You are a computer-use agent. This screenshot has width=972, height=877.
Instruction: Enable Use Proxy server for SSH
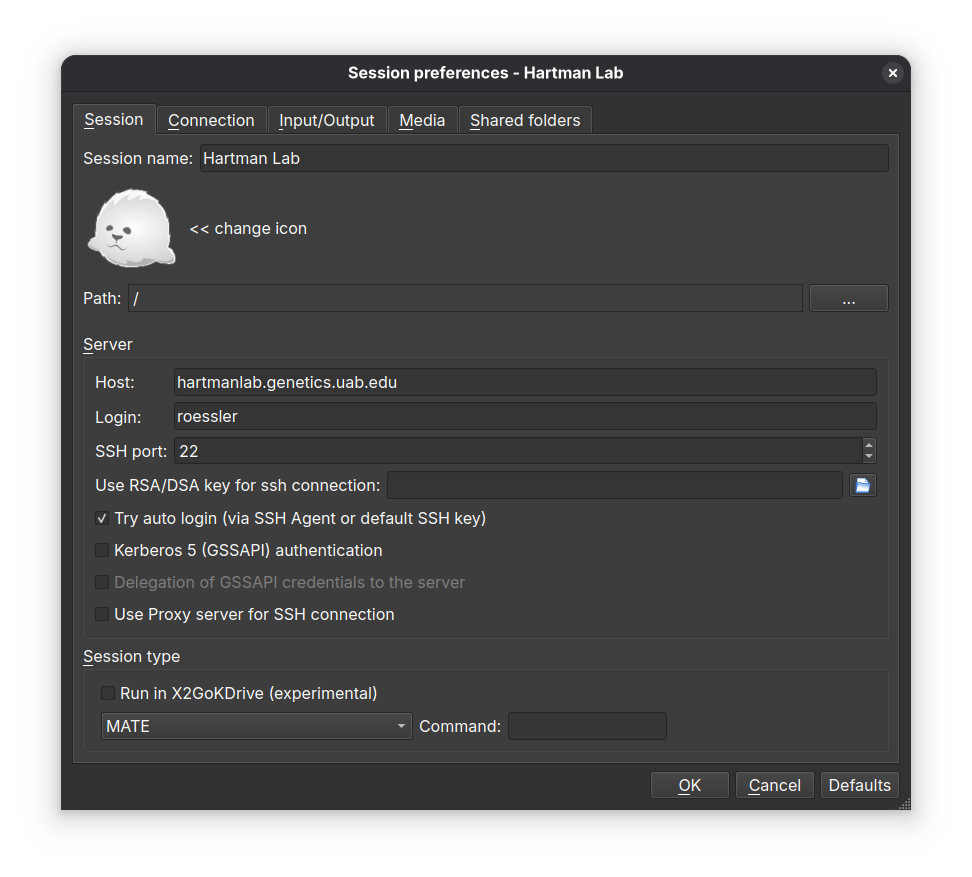pyautogui.click(x=102, y=614)
